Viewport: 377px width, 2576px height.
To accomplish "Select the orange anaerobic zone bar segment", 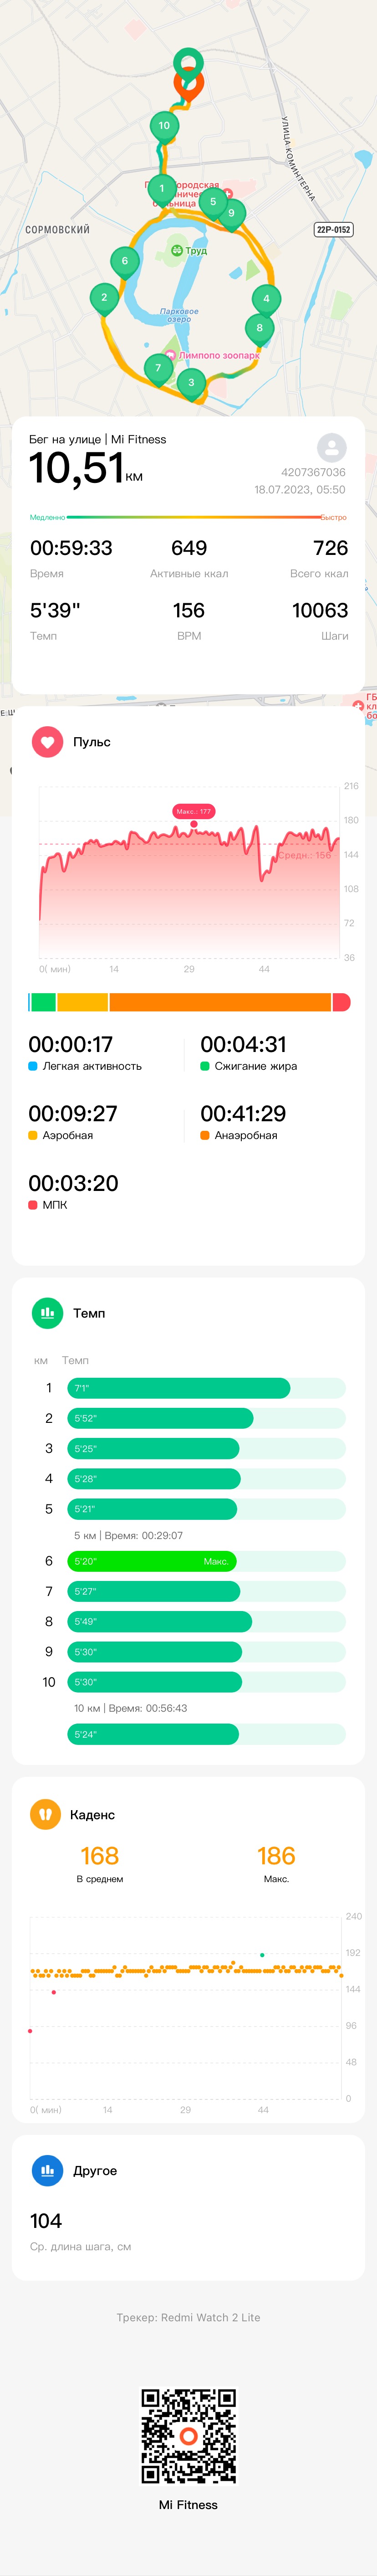I will (x=220, y=1002).
